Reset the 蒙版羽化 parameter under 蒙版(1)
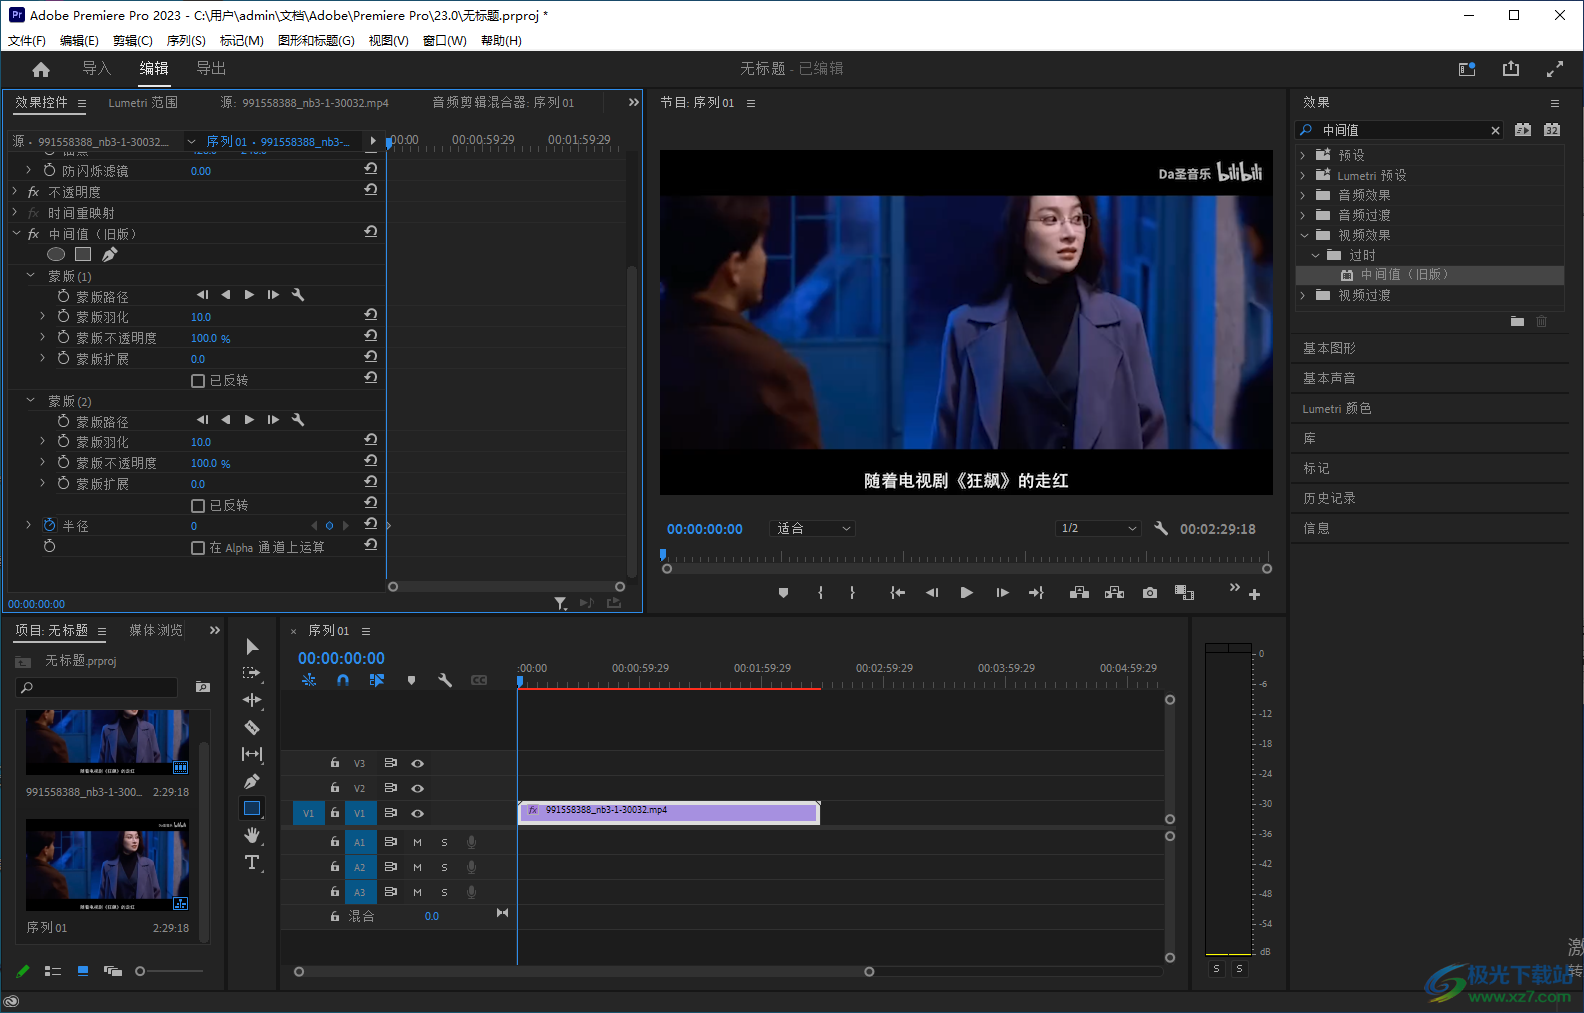This screenshot has height=1013, width=1584. 371,315
